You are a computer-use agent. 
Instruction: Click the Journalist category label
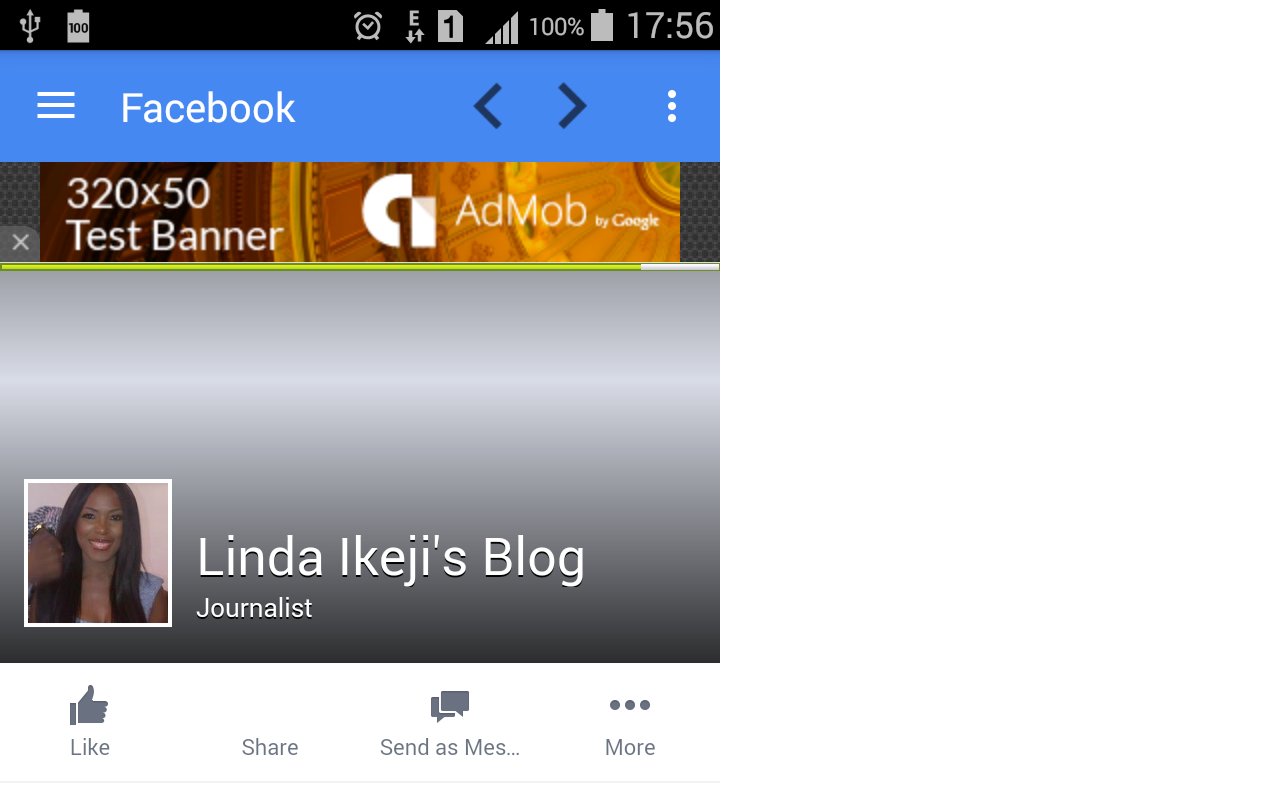click(x=254, y=608)
